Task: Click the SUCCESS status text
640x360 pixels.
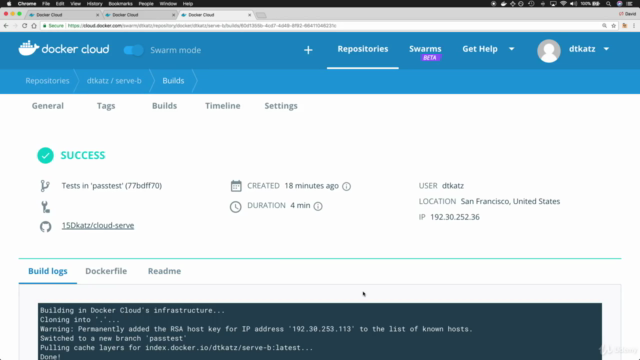Action: click(83, 156)
